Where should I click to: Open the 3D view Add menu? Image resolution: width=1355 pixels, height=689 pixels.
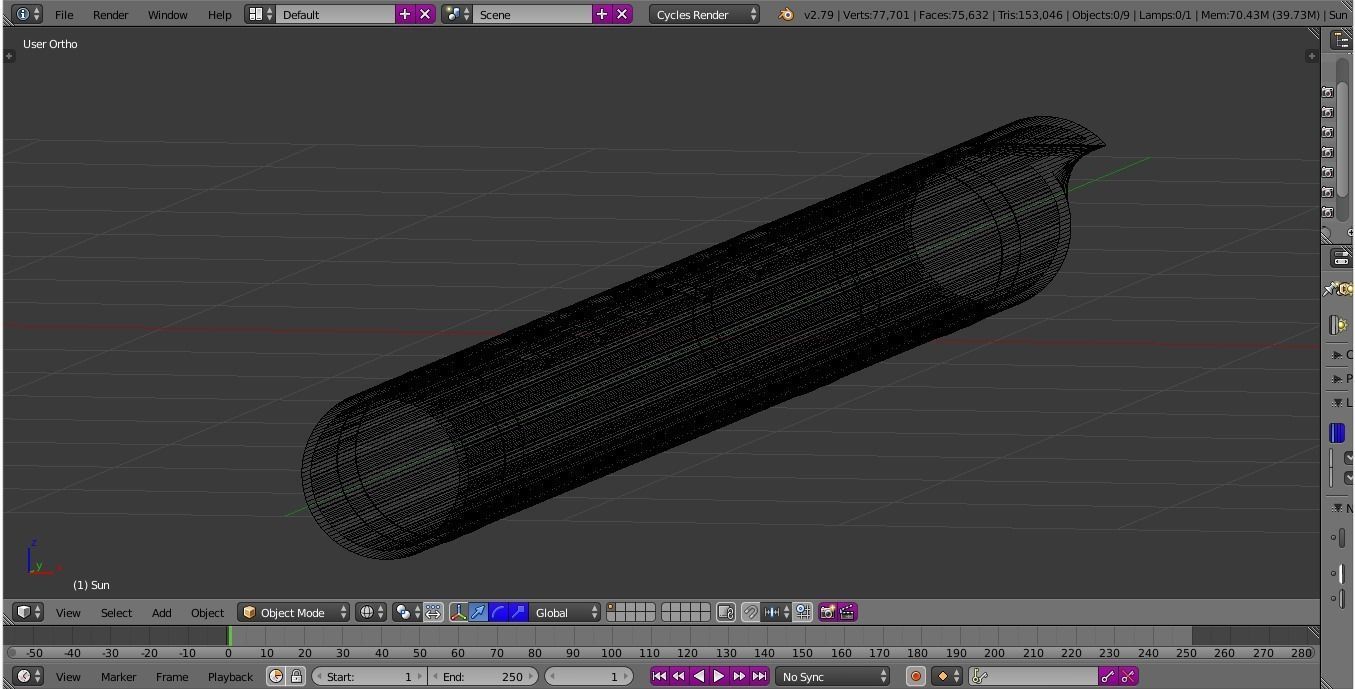[x=161, y=612]
